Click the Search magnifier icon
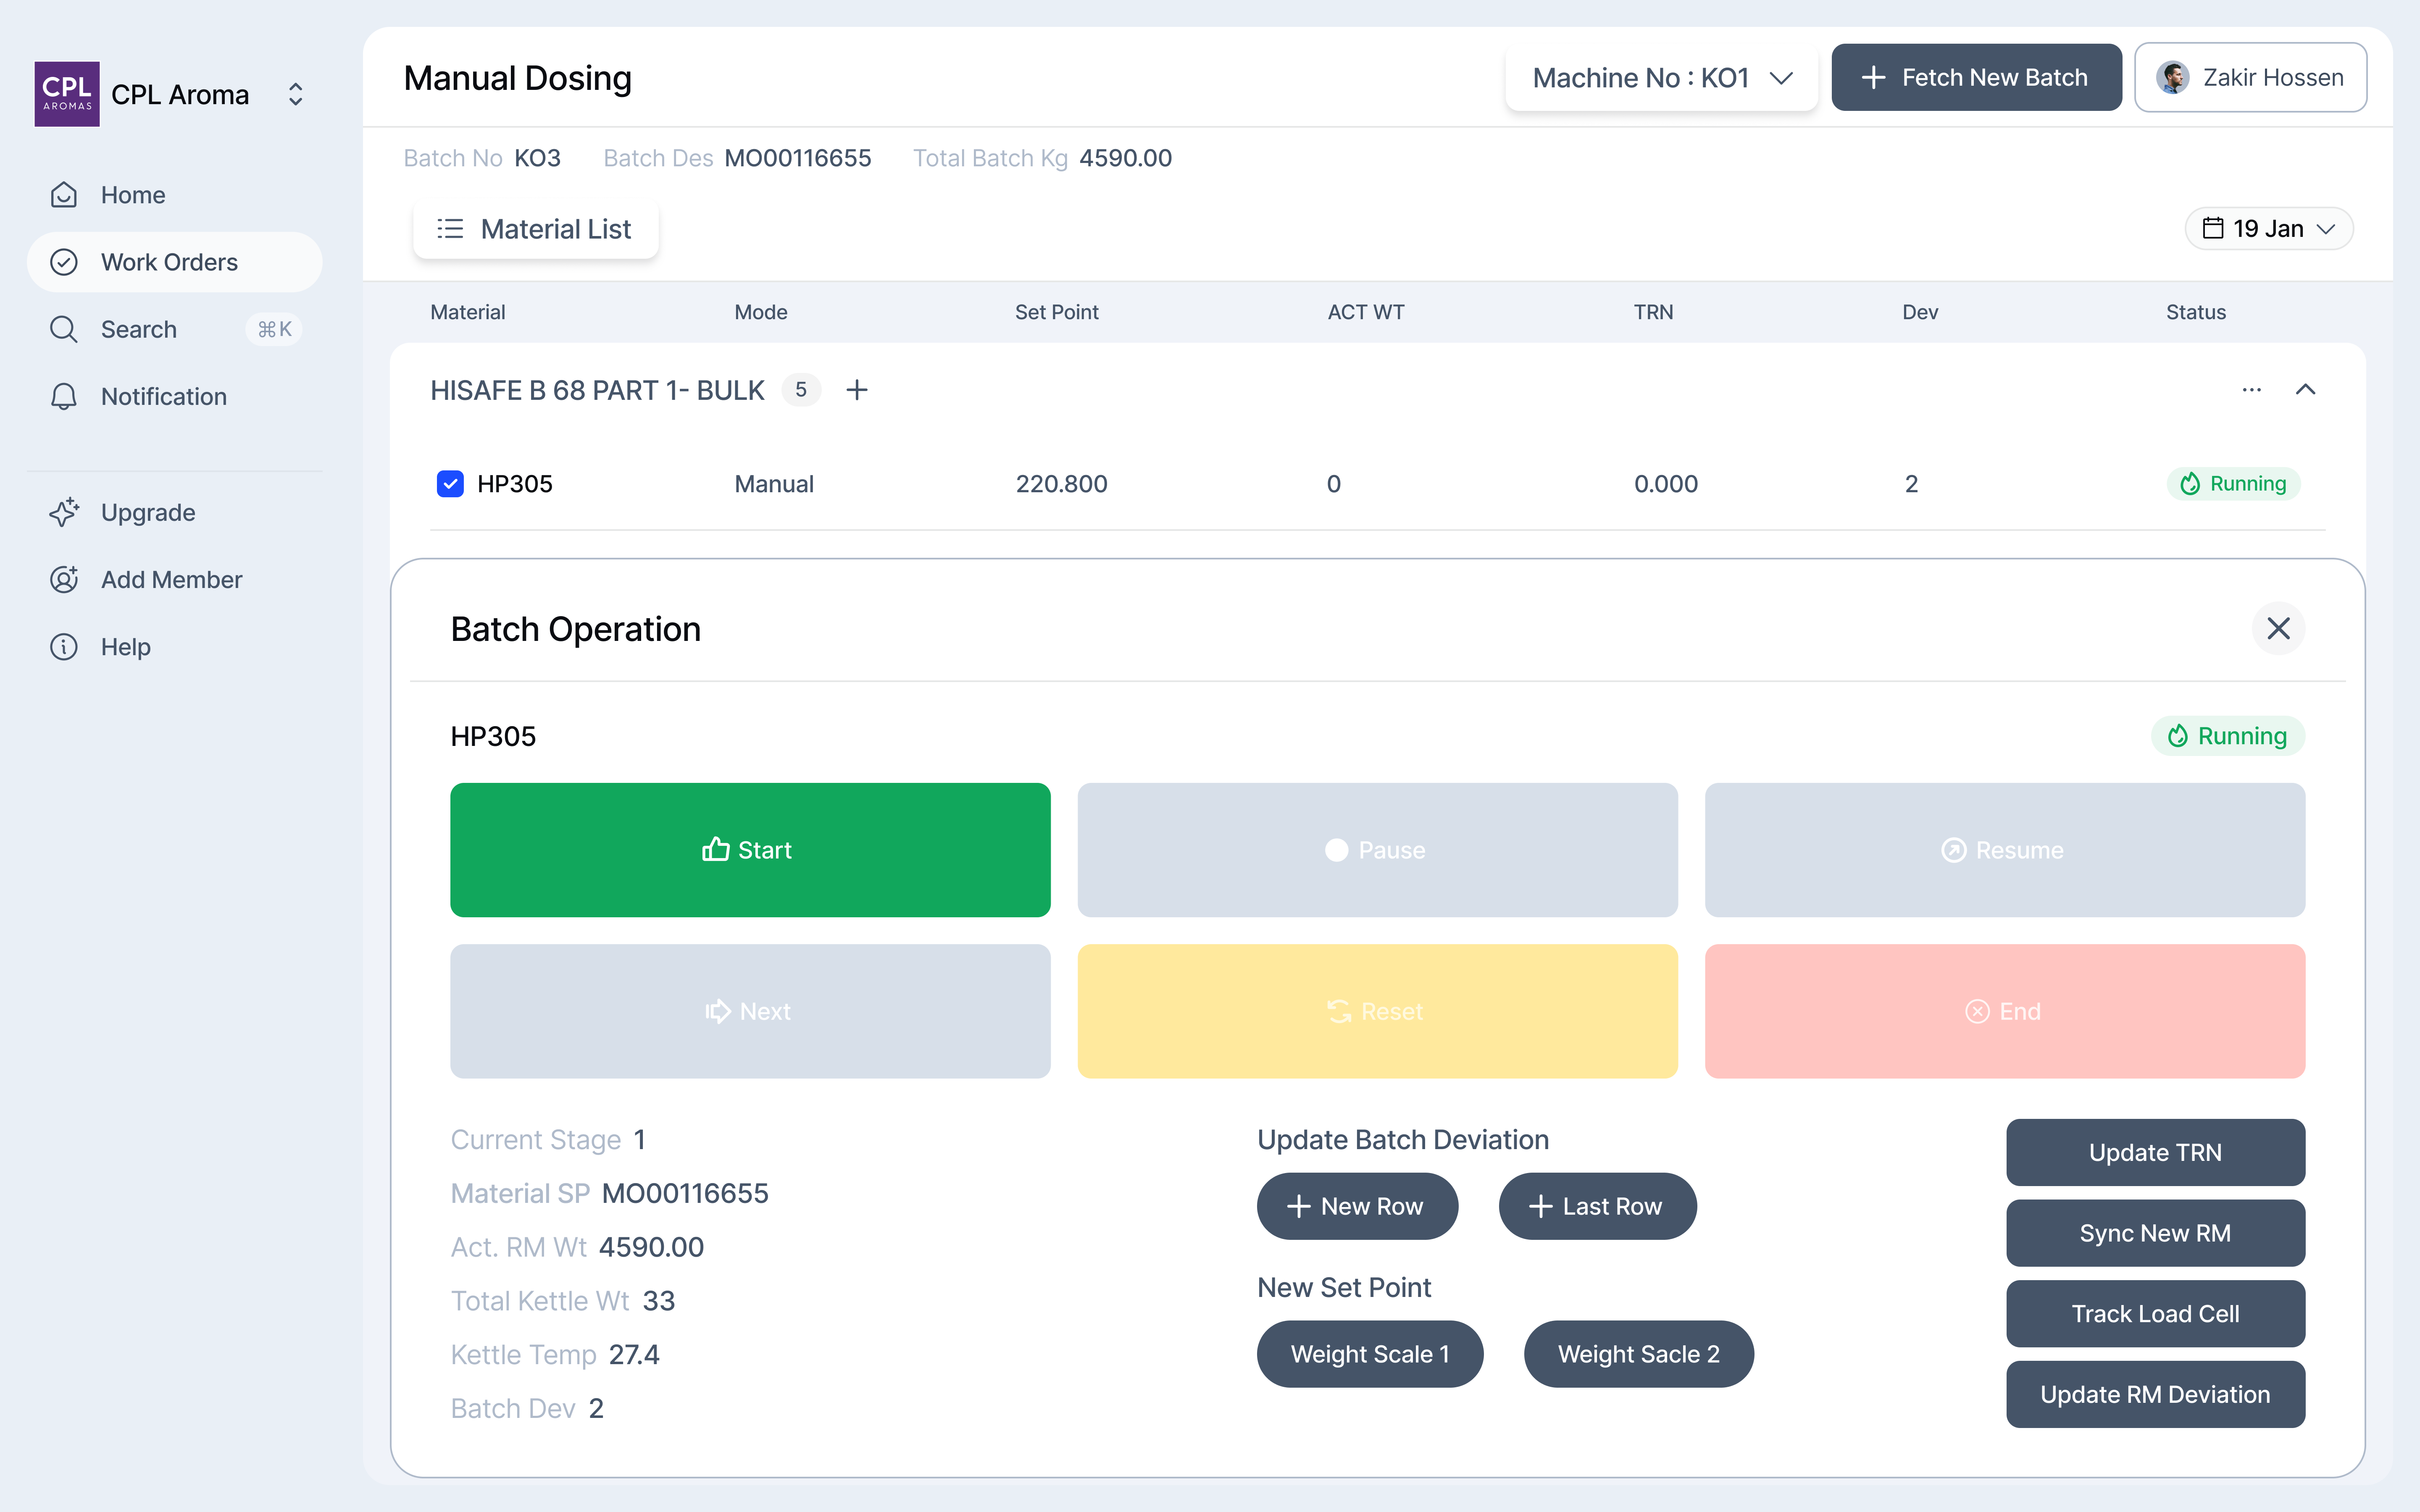 click(x=64, y=329)
